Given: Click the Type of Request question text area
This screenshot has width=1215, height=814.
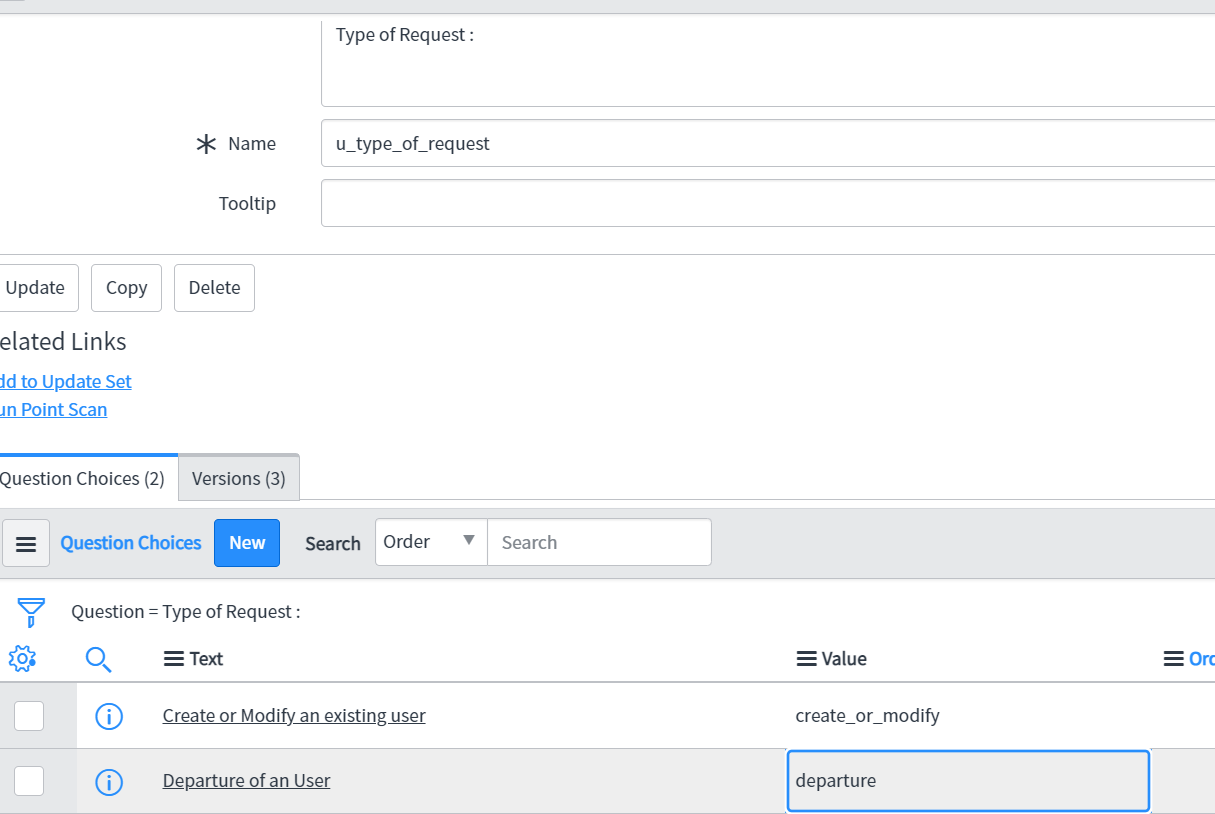Looking at the screenshot, I should 768,62.
